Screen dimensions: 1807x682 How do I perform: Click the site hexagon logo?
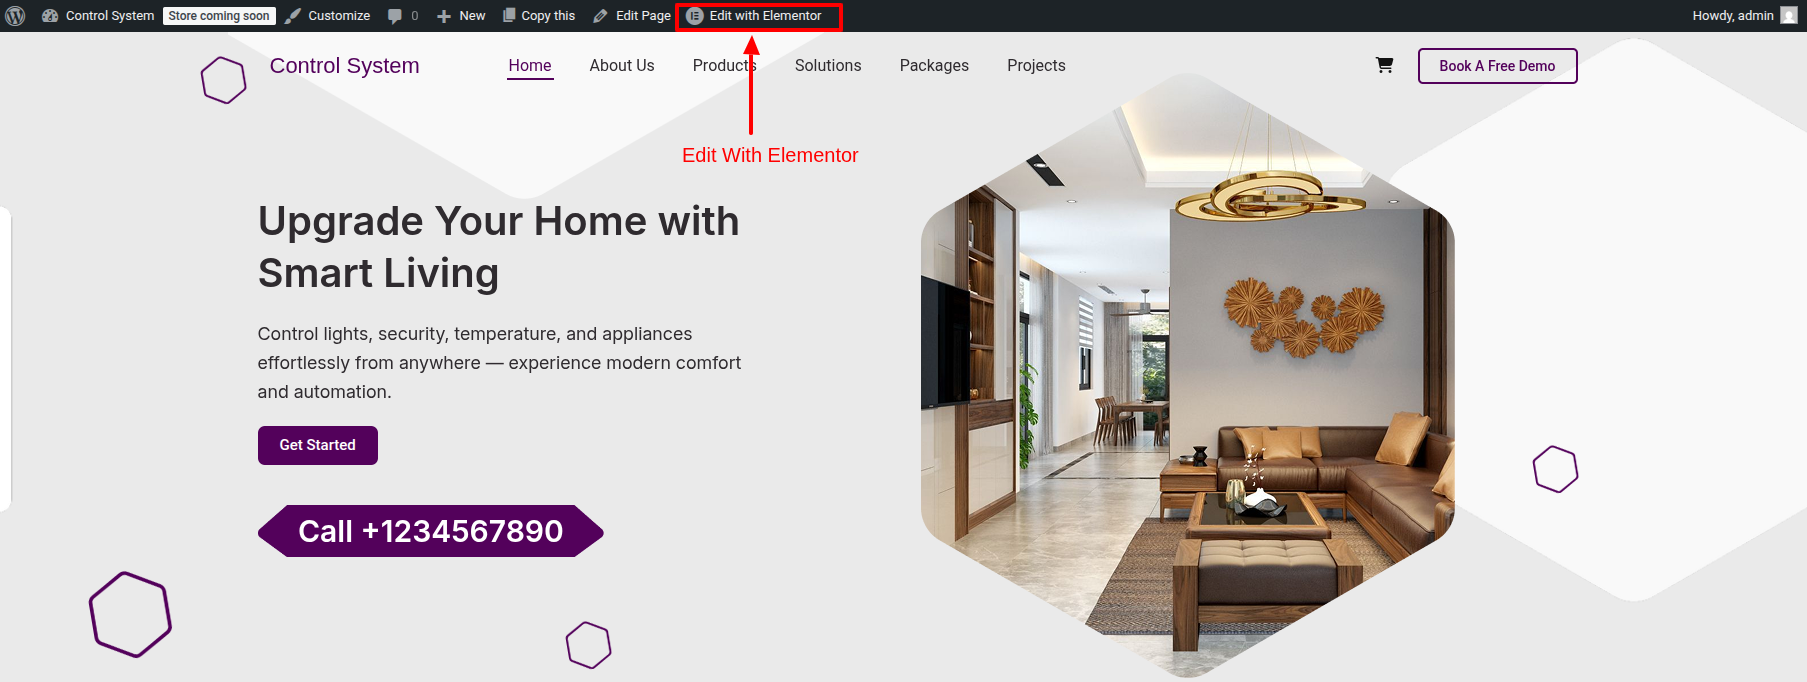point(224,80)
